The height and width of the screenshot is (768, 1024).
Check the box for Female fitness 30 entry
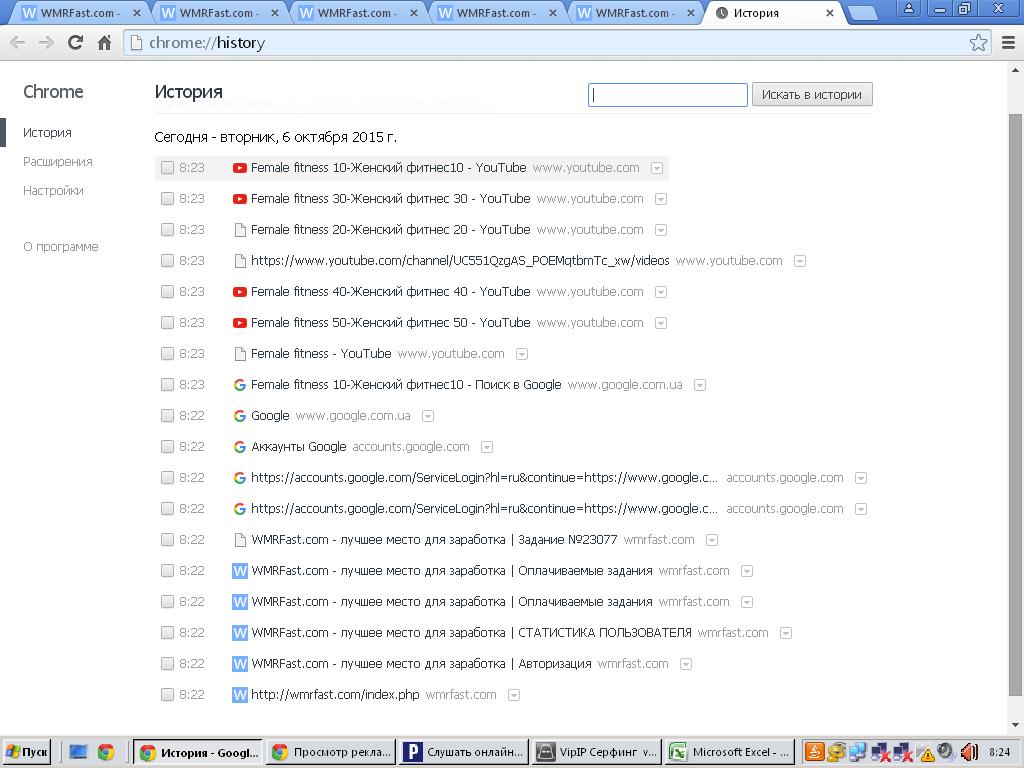pos(167,199)
